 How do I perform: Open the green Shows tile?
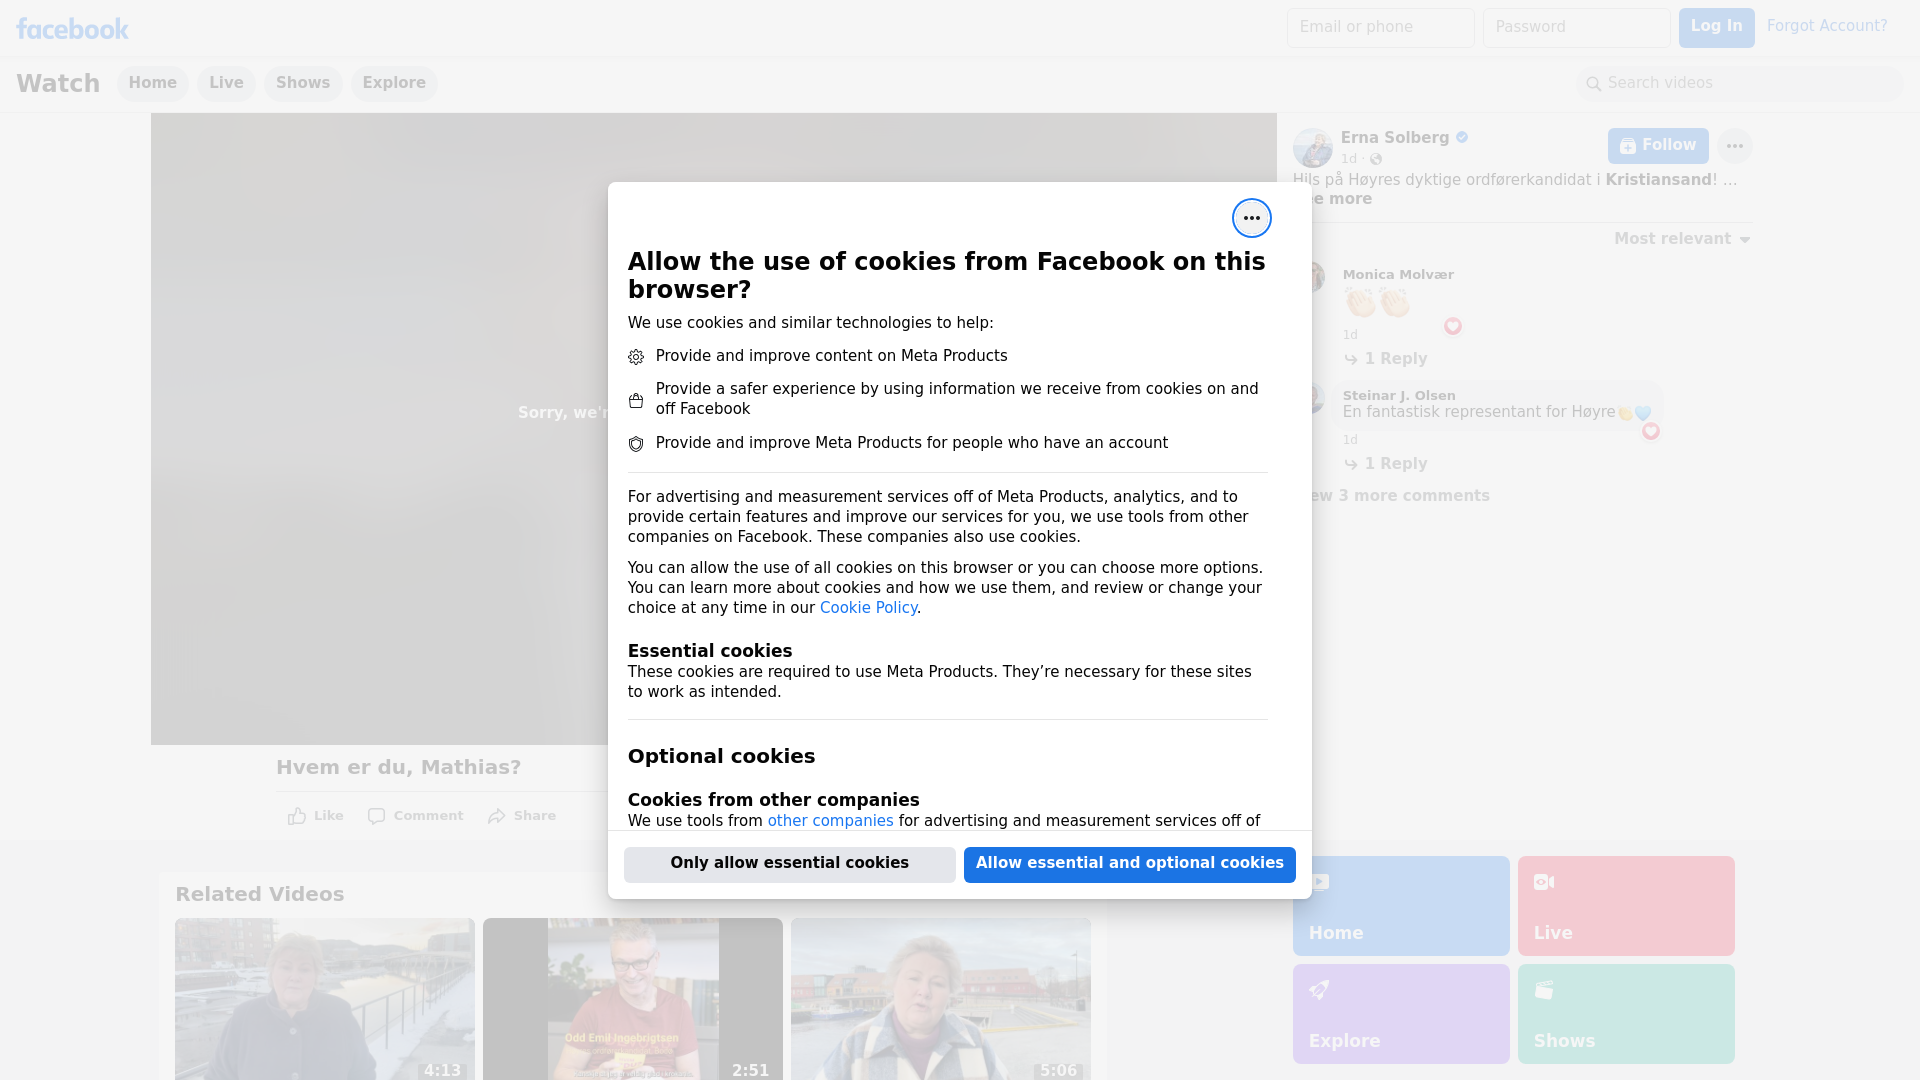[1626, 1014]
